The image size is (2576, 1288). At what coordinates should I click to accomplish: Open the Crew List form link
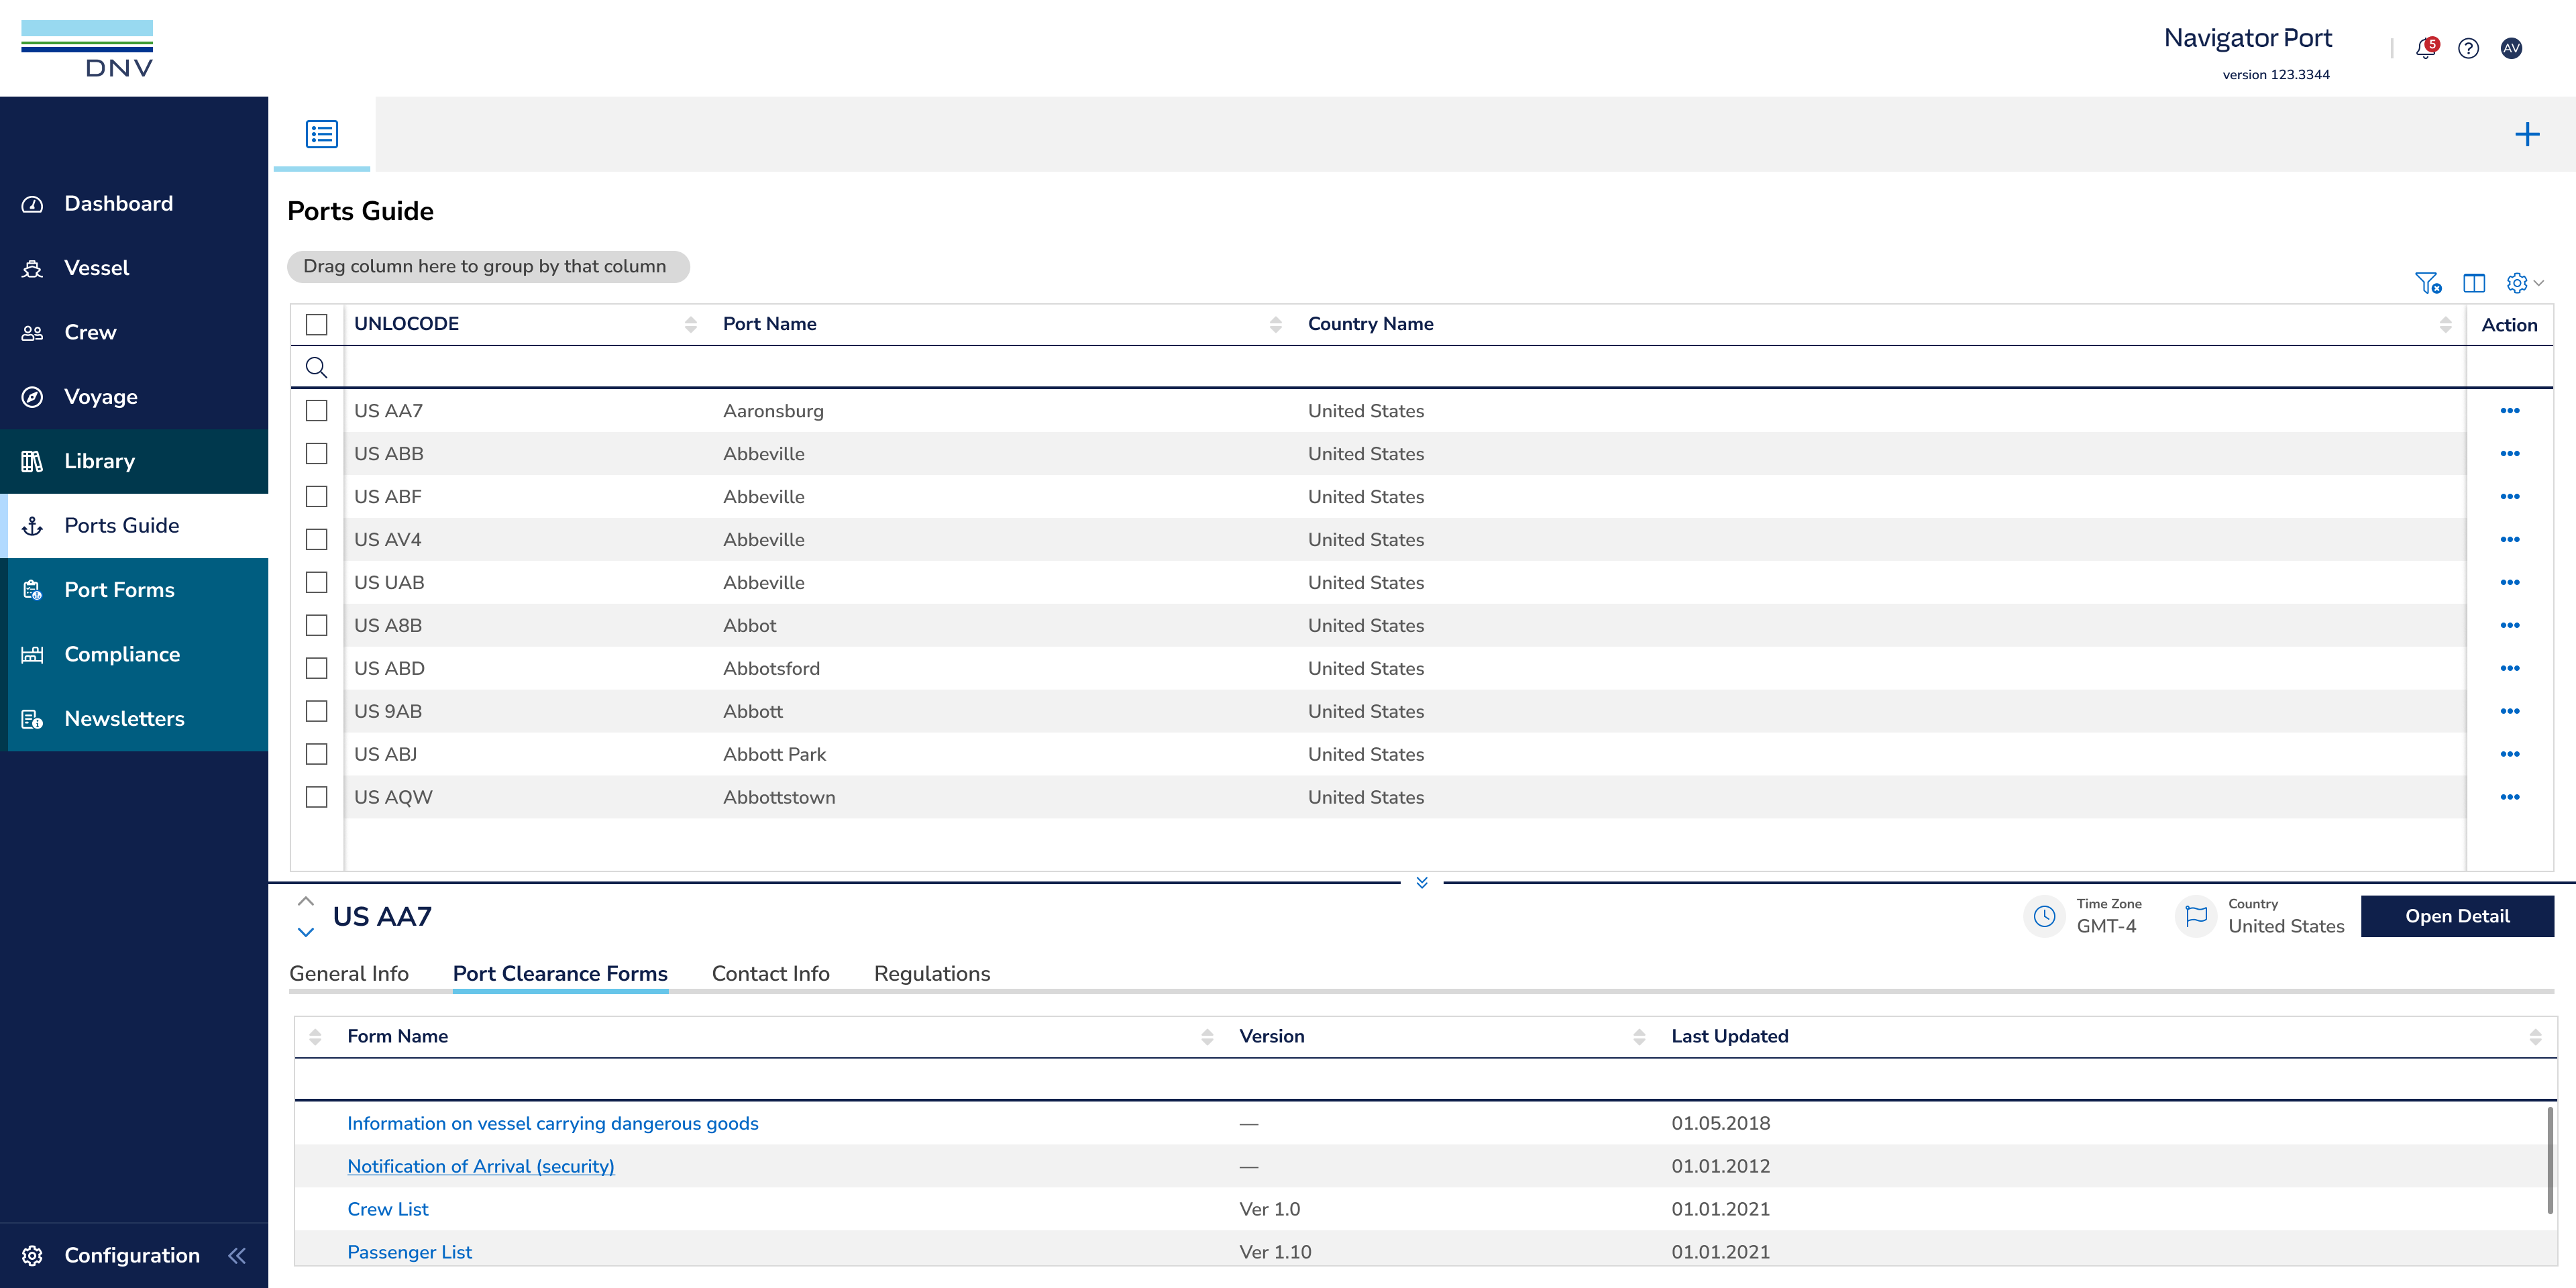[x=388, y=1209]
